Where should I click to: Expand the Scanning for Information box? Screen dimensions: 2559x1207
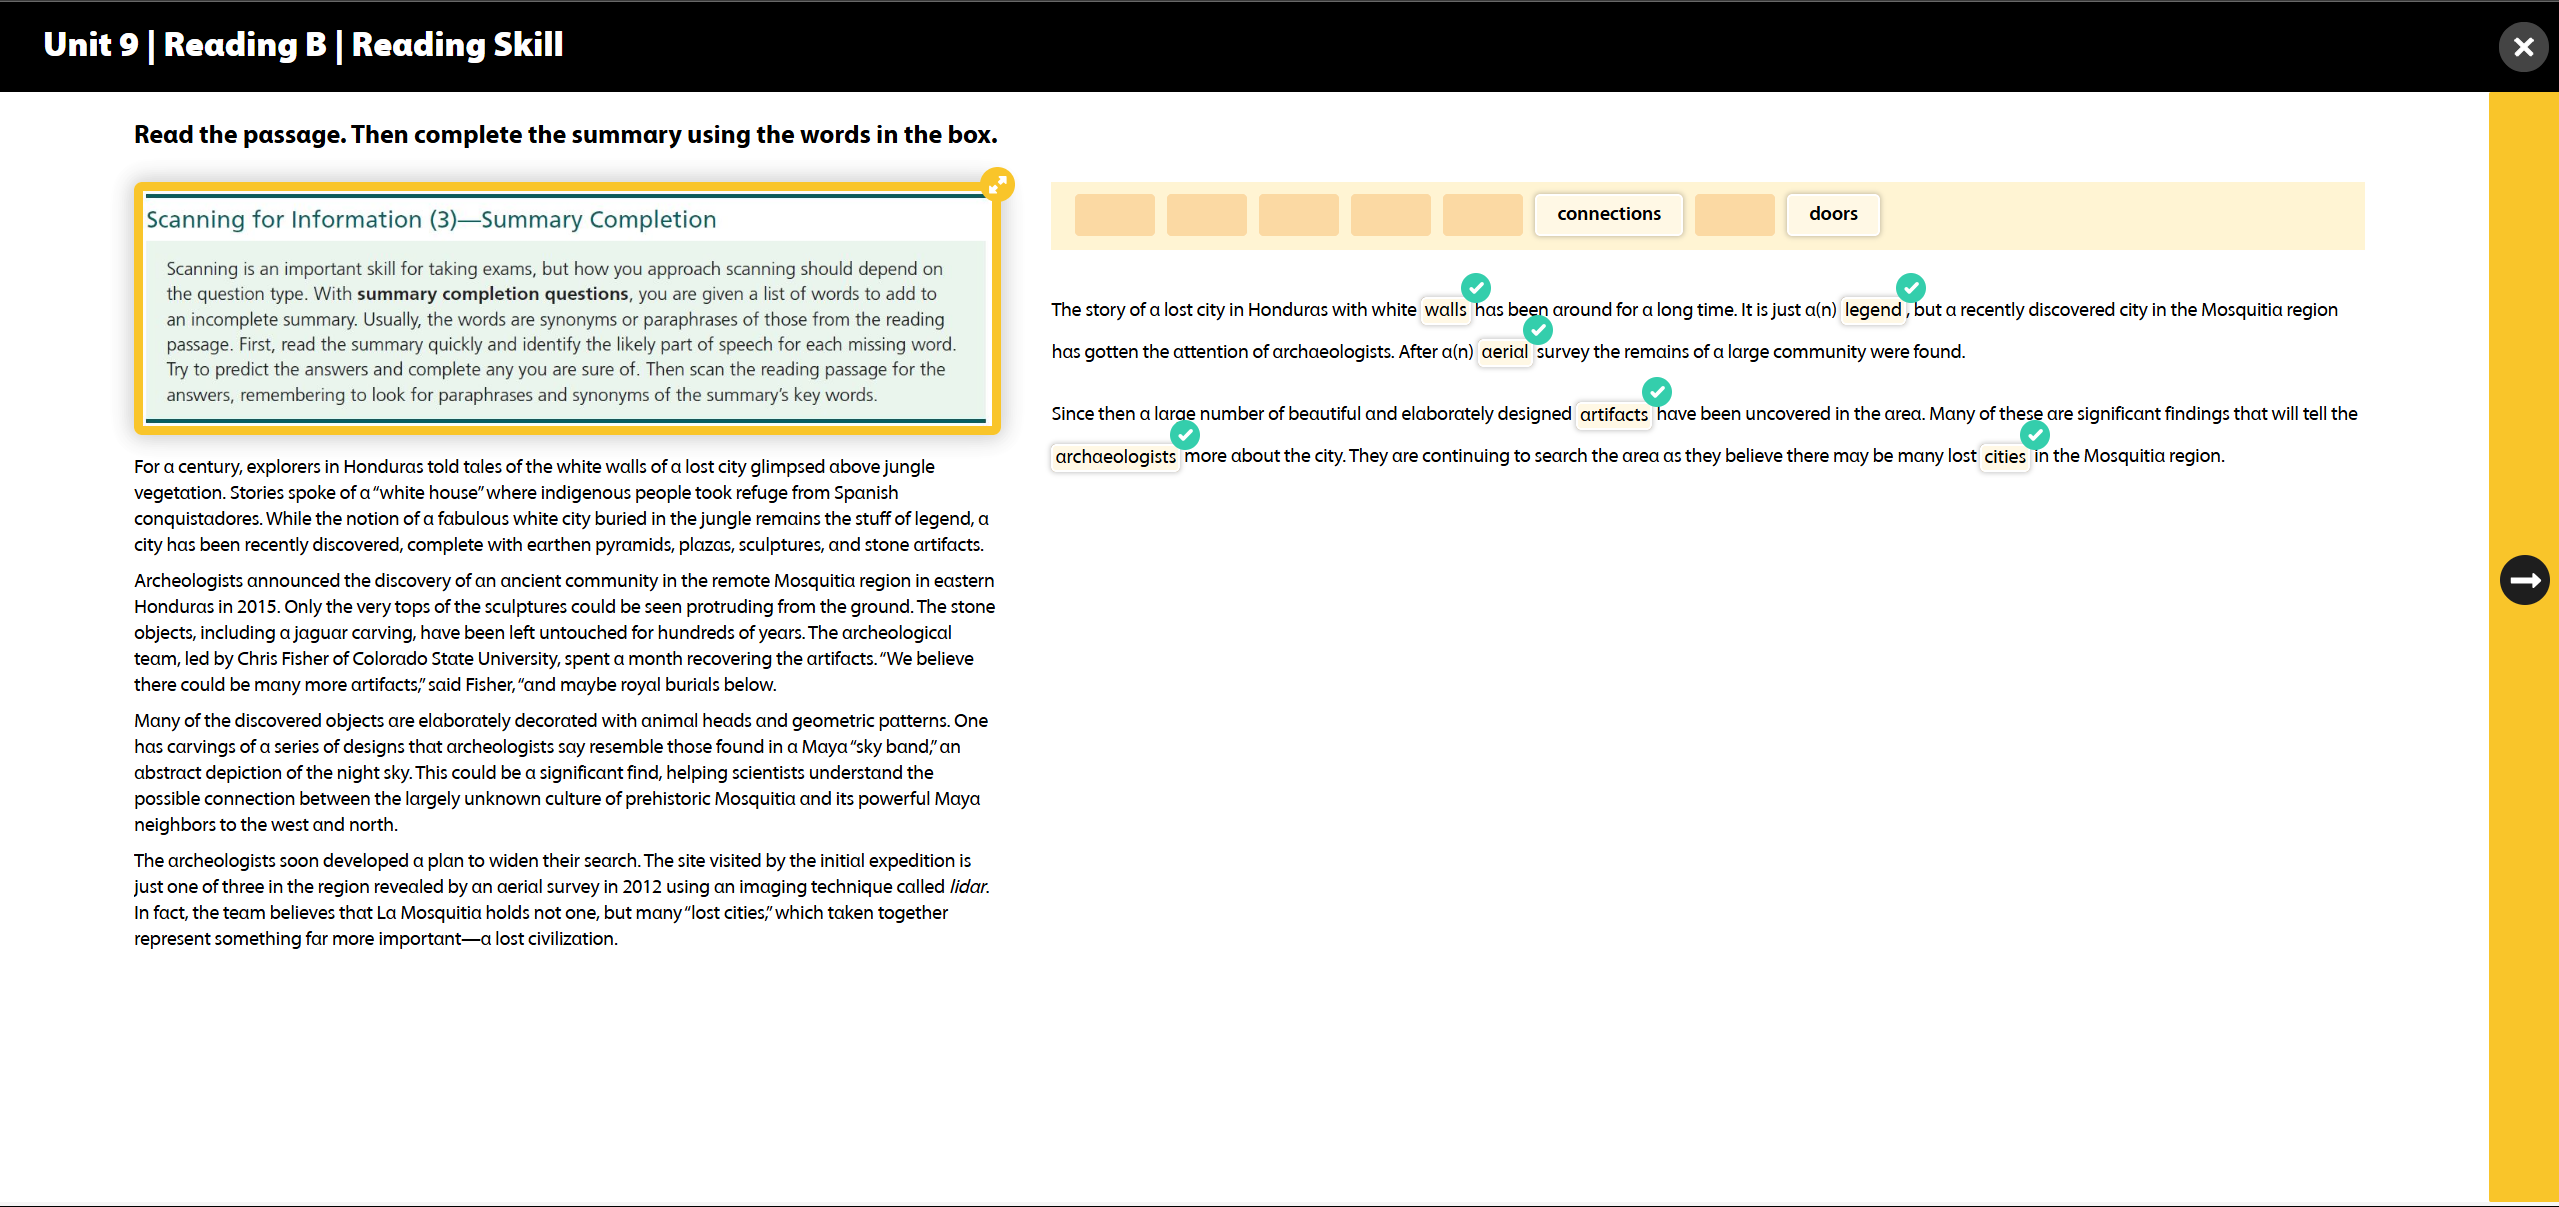tap(998, 185)
